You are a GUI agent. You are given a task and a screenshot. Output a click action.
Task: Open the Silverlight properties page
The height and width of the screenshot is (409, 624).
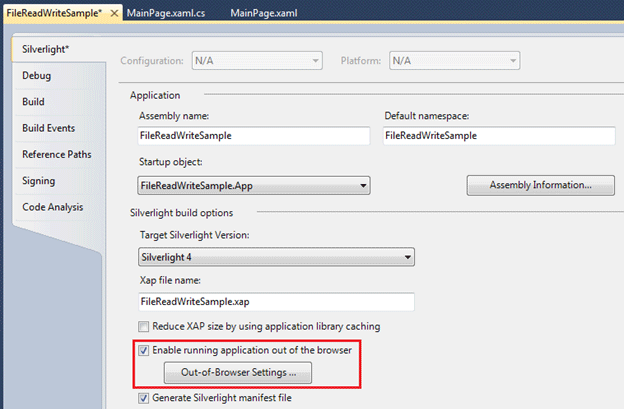46,49
